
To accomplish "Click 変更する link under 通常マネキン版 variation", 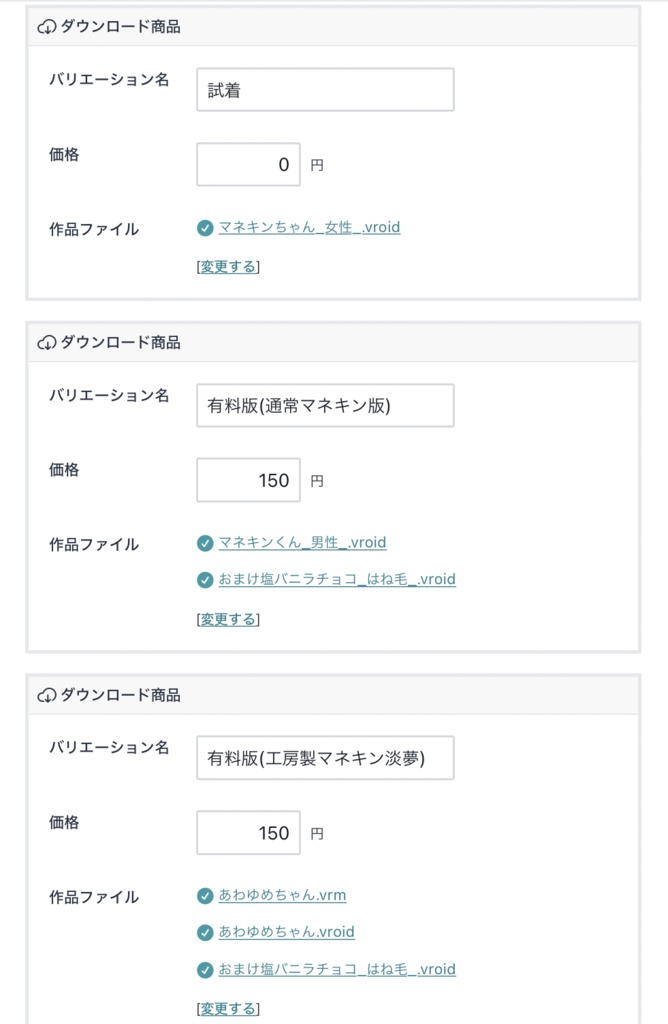I will 228,620.
